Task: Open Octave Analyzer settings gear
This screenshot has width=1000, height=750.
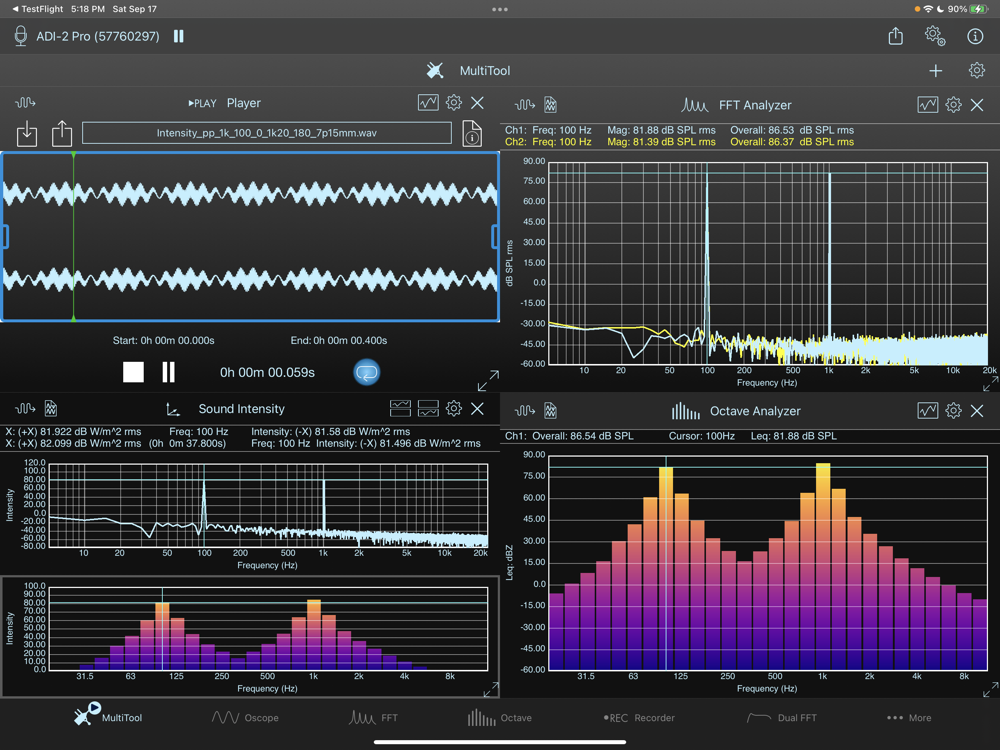Action: pos(953,411)
